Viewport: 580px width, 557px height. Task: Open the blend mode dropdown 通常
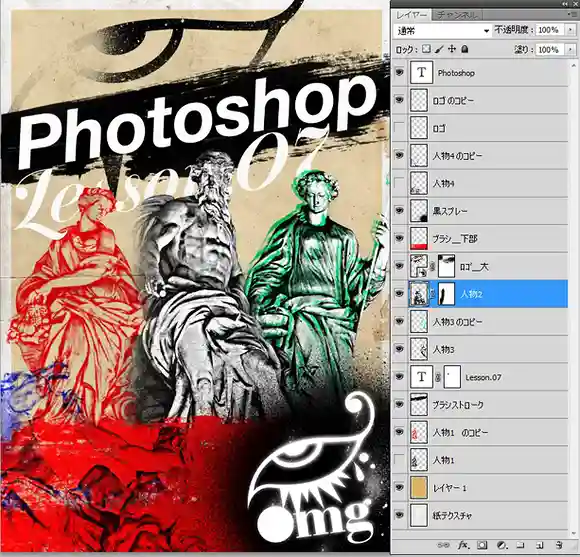(x=442, y=30)
